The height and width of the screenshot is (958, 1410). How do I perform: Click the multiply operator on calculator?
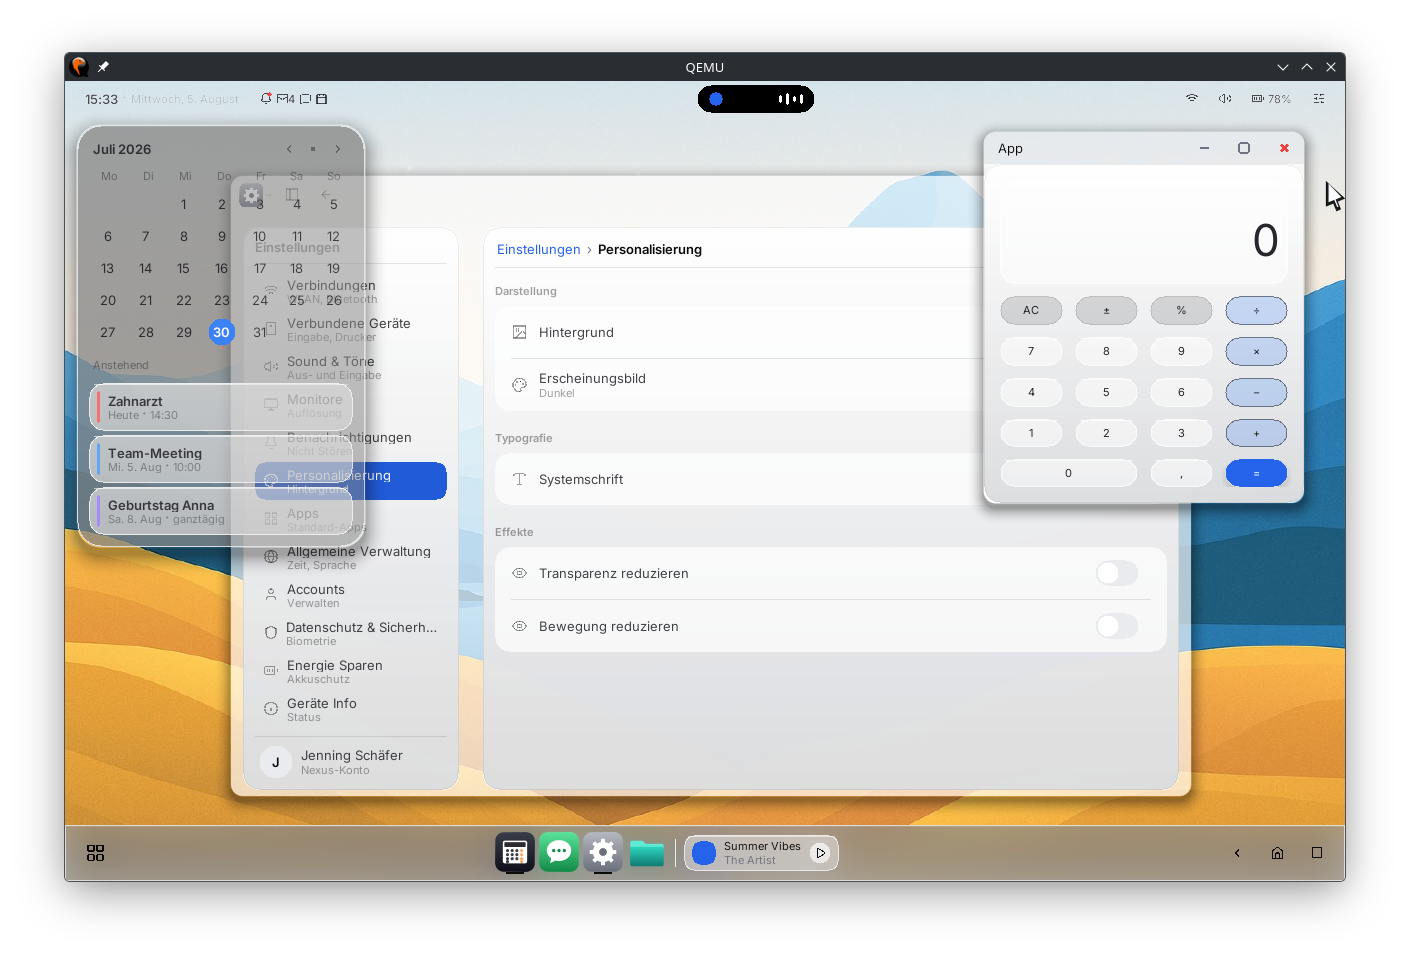(x=1256, y=352)
